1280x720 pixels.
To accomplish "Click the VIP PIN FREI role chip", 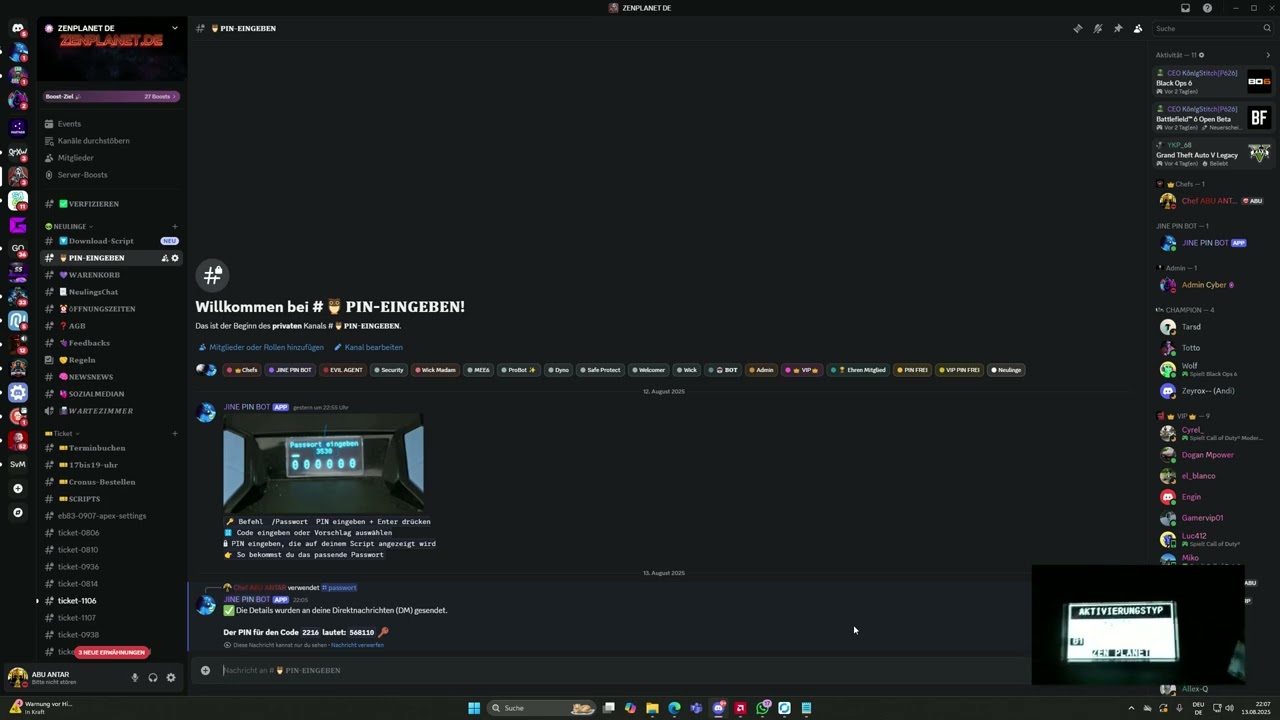I will (959, 370).
